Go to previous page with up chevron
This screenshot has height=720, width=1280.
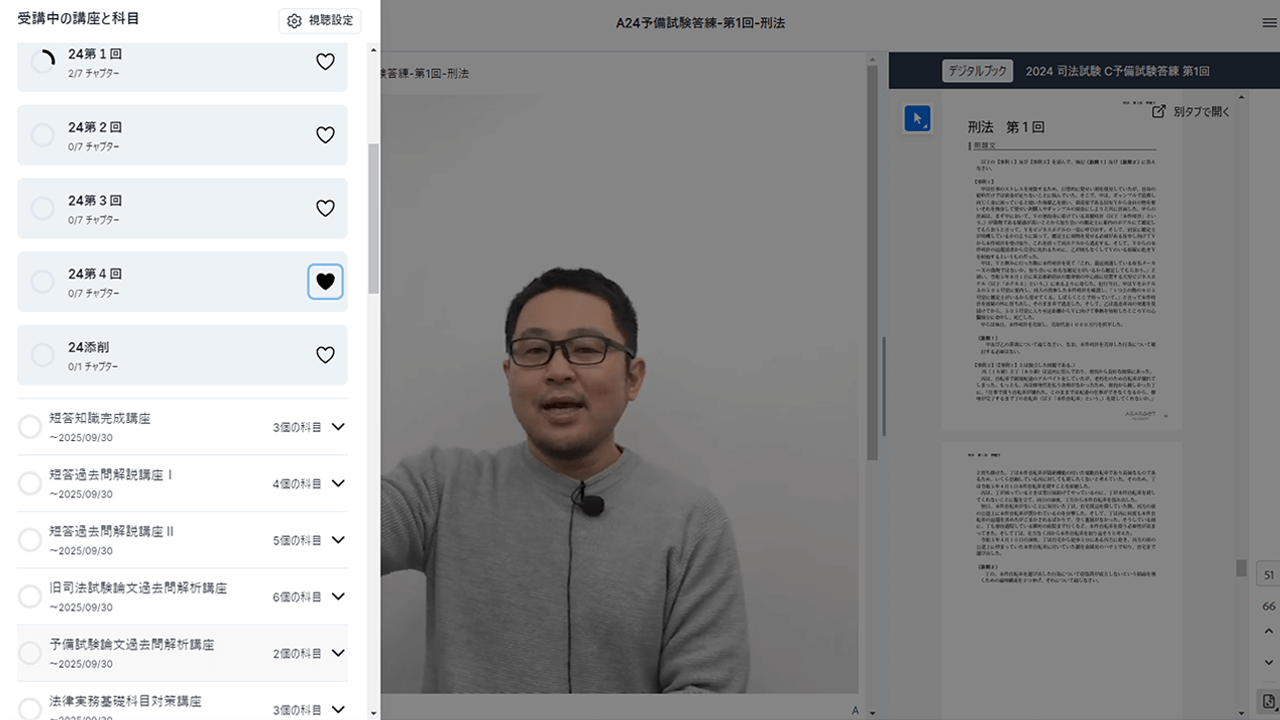(x=1269, y=631)
